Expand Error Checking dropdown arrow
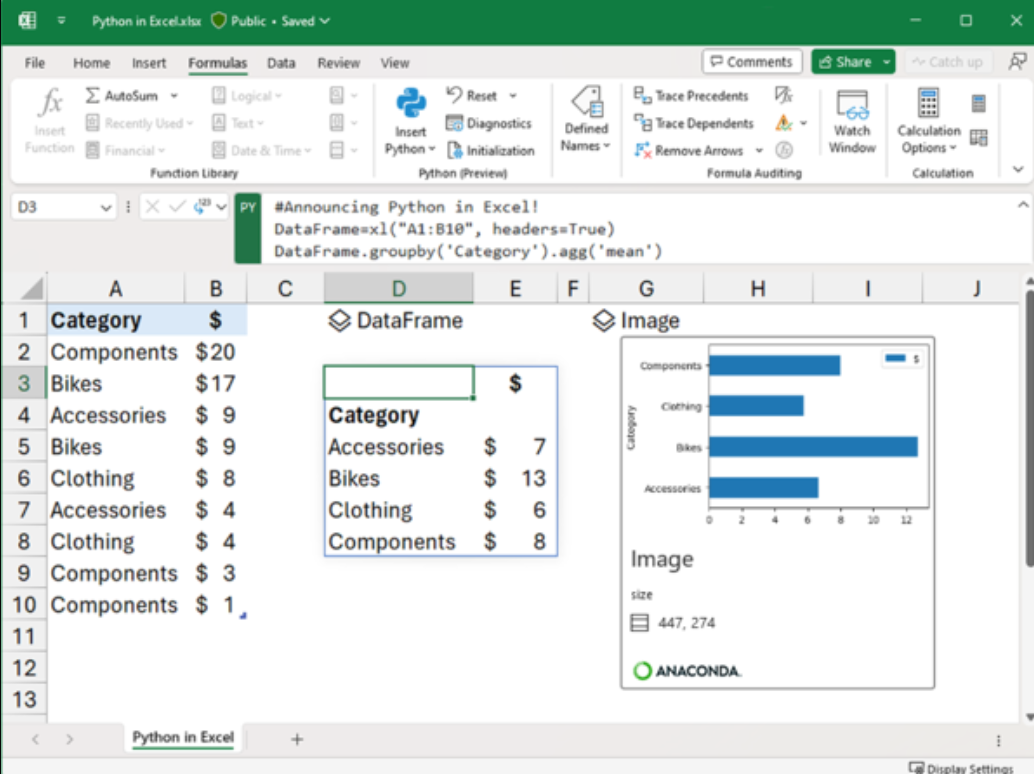The image size is (1034, 774). point(803,123)
